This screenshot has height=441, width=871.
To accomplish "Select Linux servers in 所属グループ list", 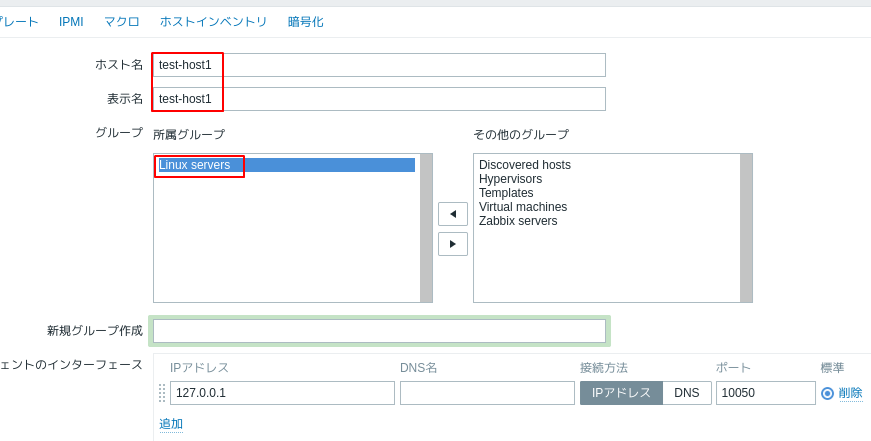I will (x=195, y=165).
